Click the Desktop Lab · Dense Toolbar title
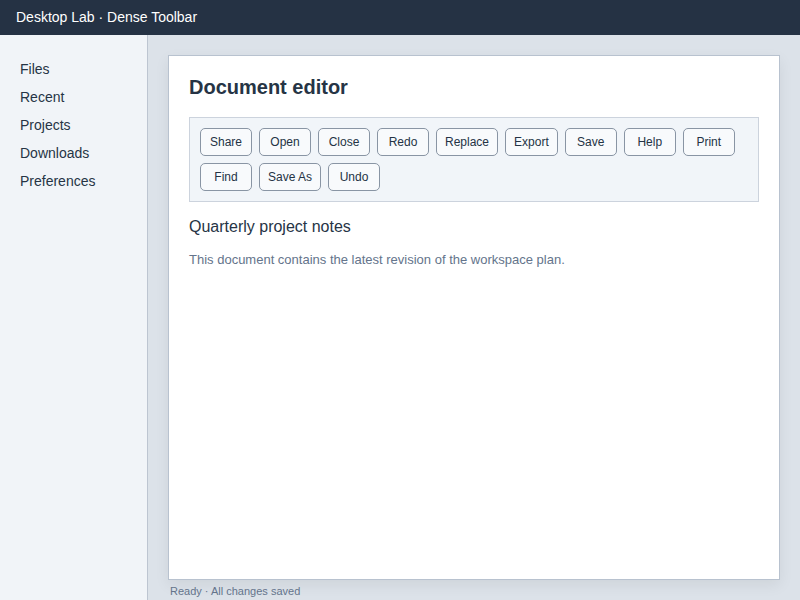 coord(107,17)
